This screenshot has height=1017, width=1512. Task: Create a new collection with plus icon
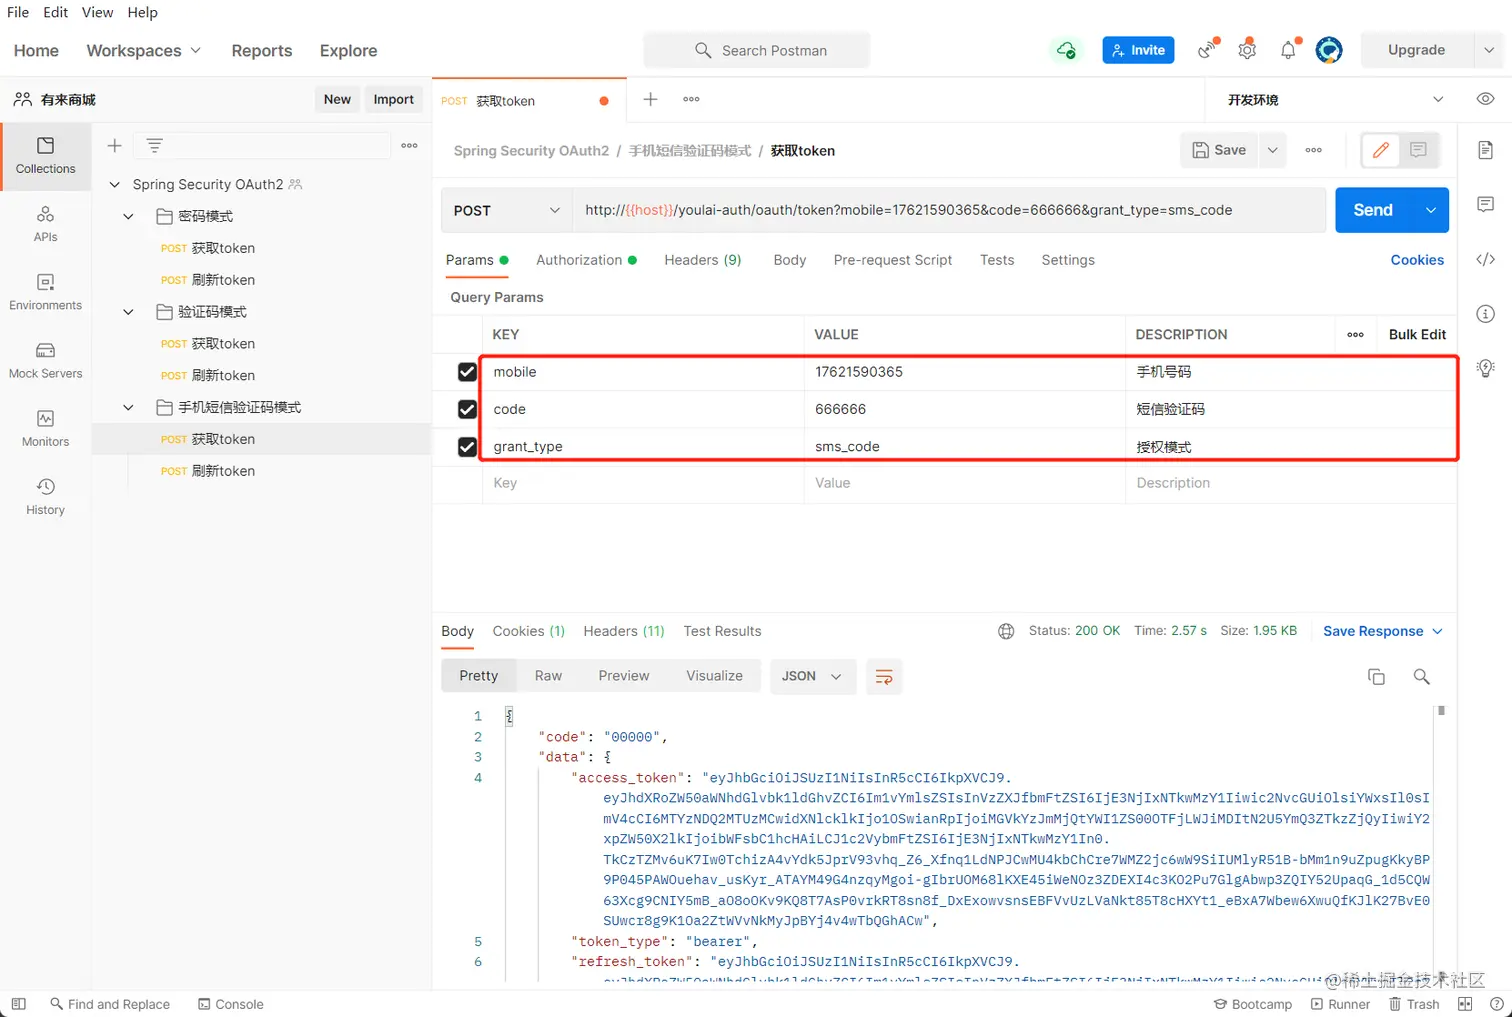pos(114,146)
